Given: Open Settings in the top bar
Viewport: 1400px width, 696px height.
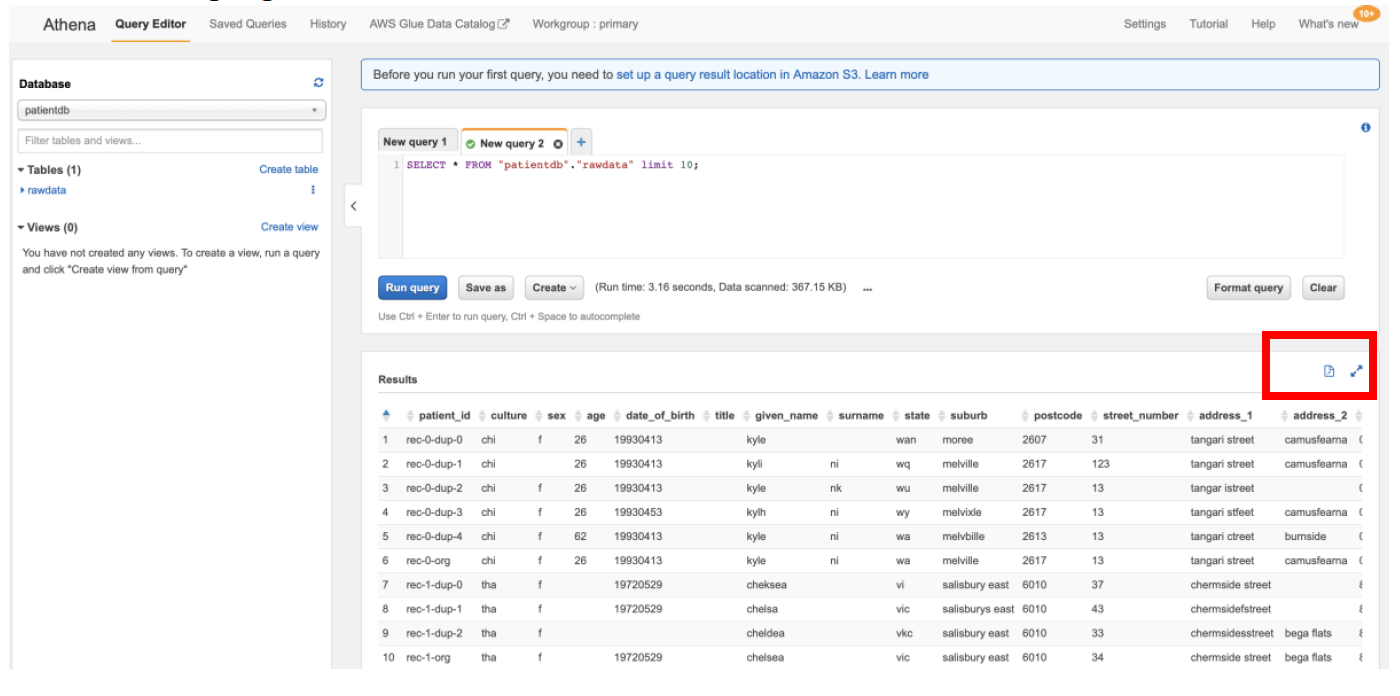Looking at the screenshot, I should coord(1145,24).
